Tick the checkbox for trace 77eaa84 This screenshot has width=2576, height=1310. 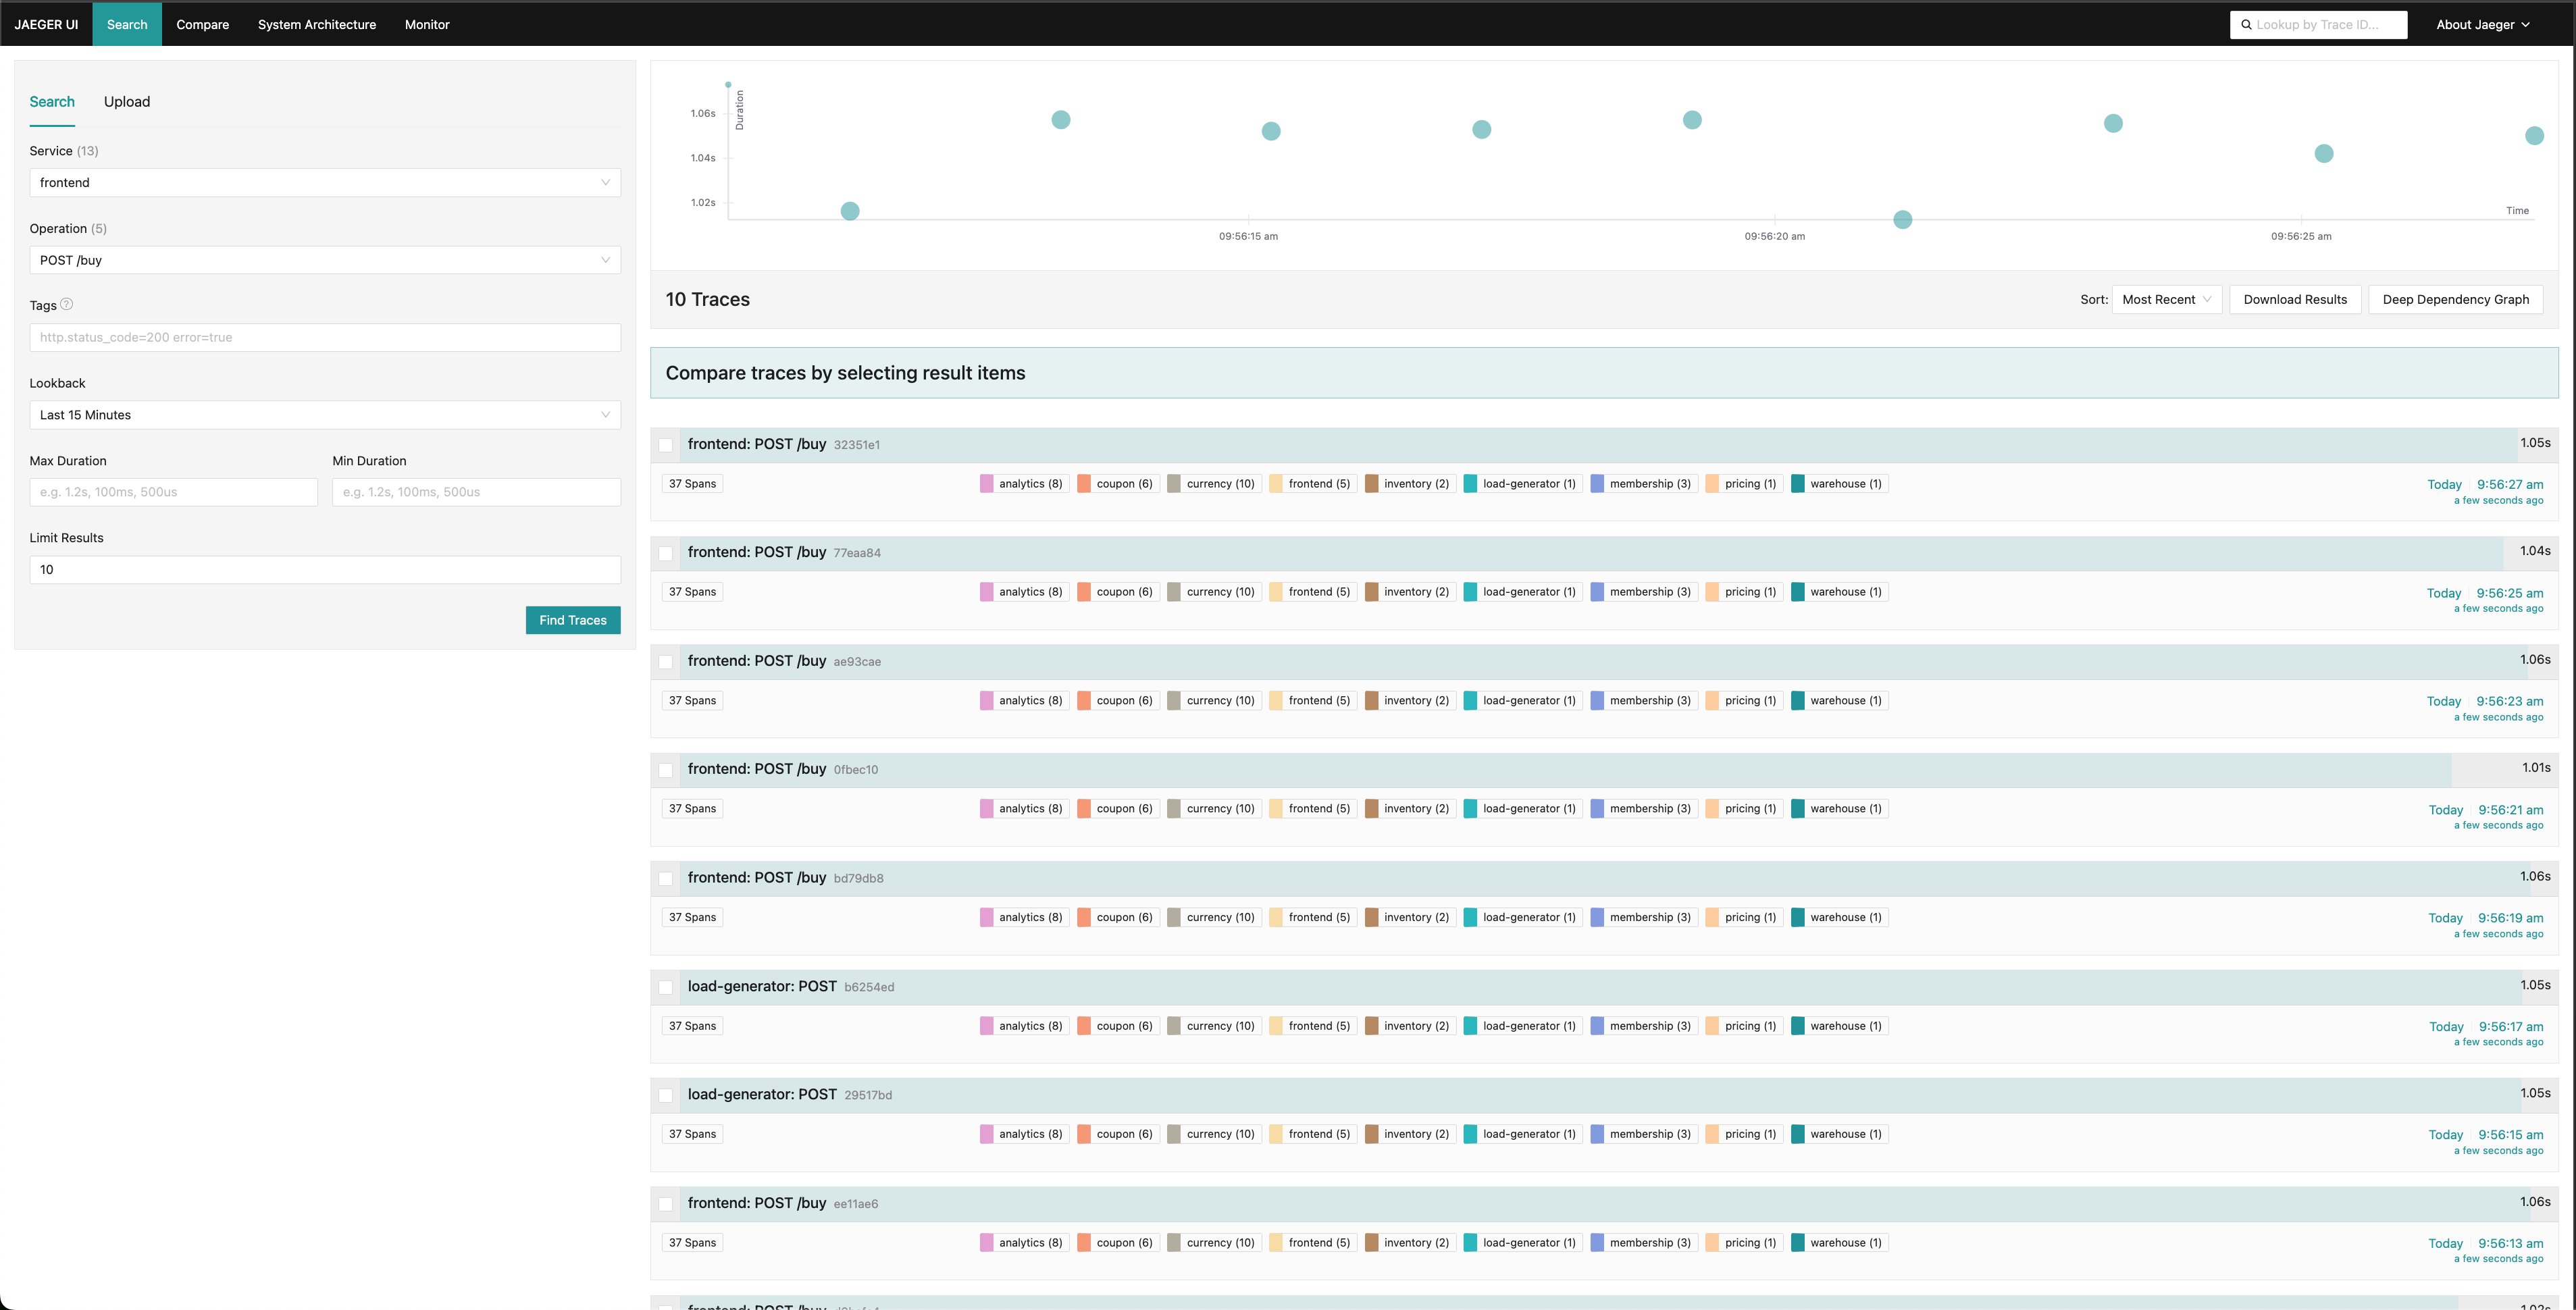click(x=666, y=553)
